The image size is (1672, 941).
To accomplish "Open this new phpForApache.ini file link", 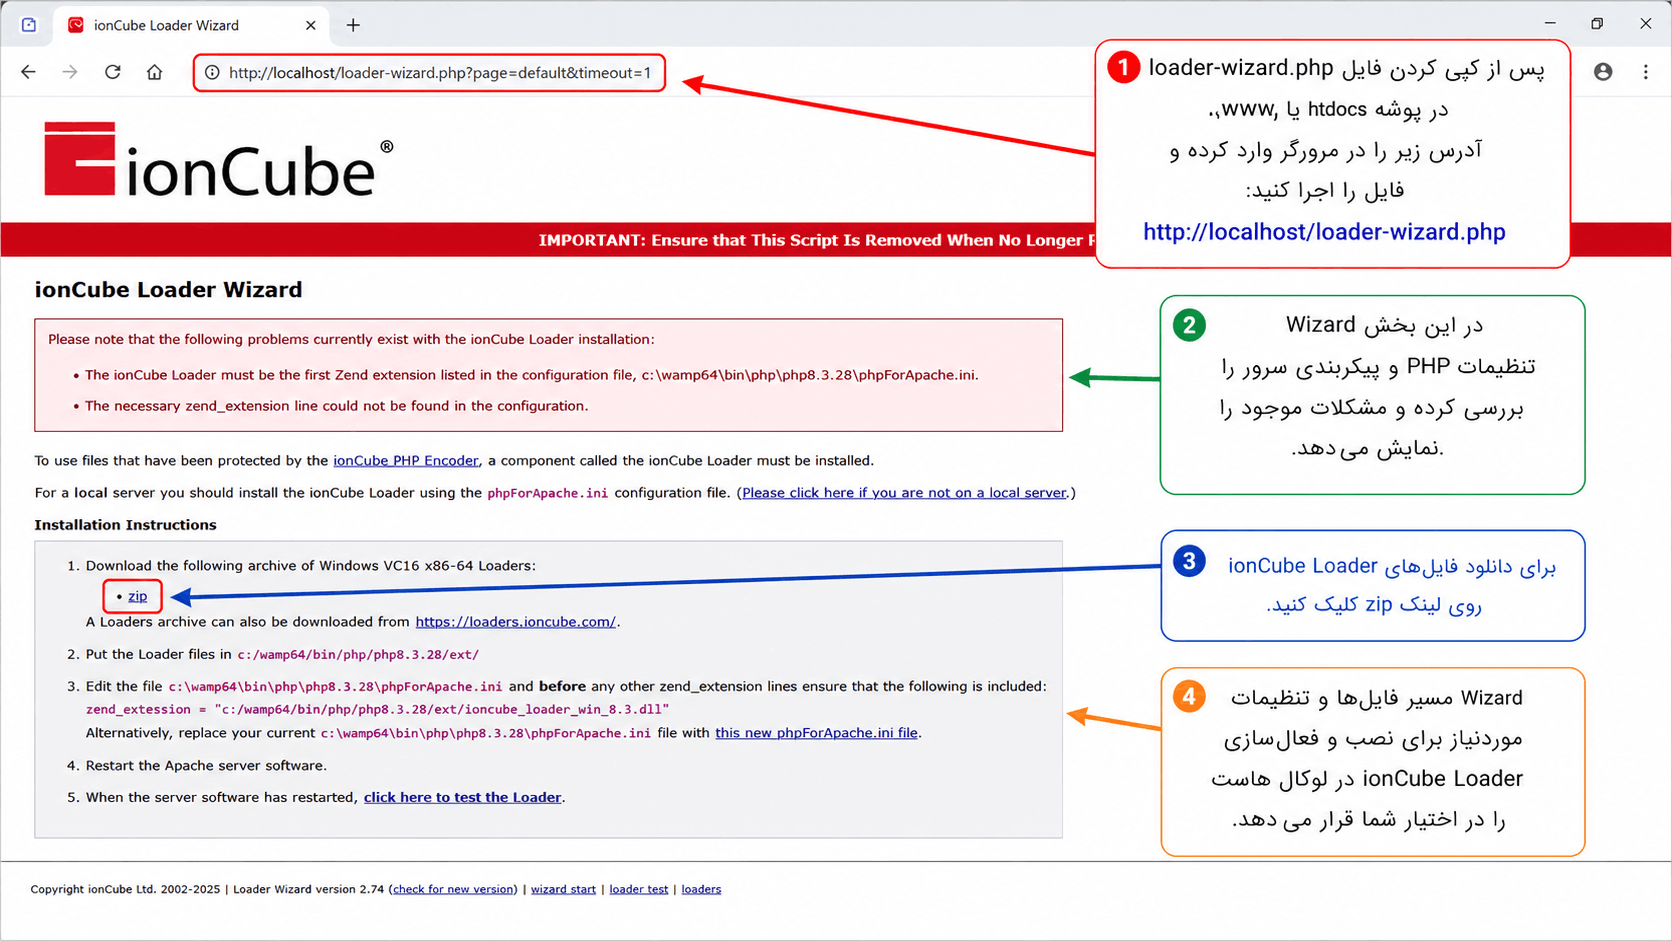I will 817,733.
